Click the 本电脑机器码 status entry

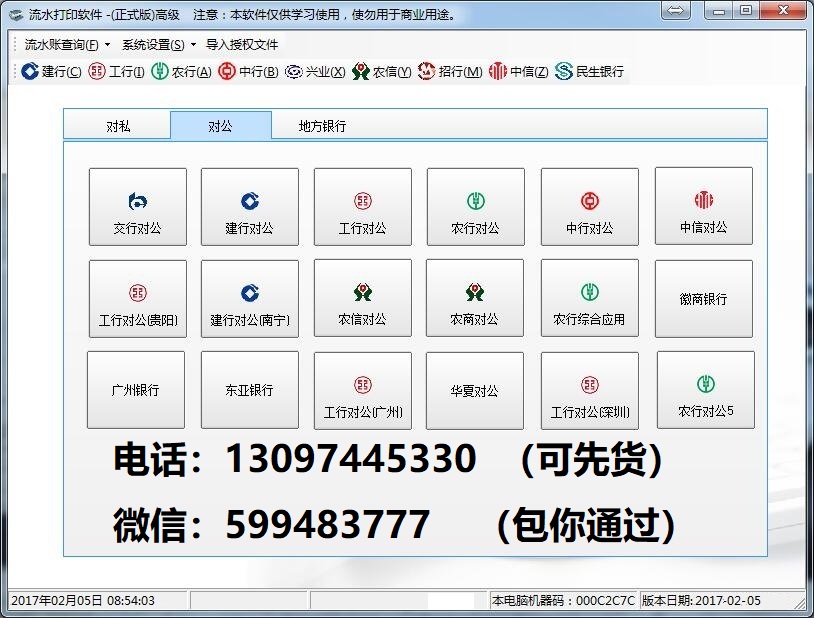pyautogui.click(x=564, y=600)
